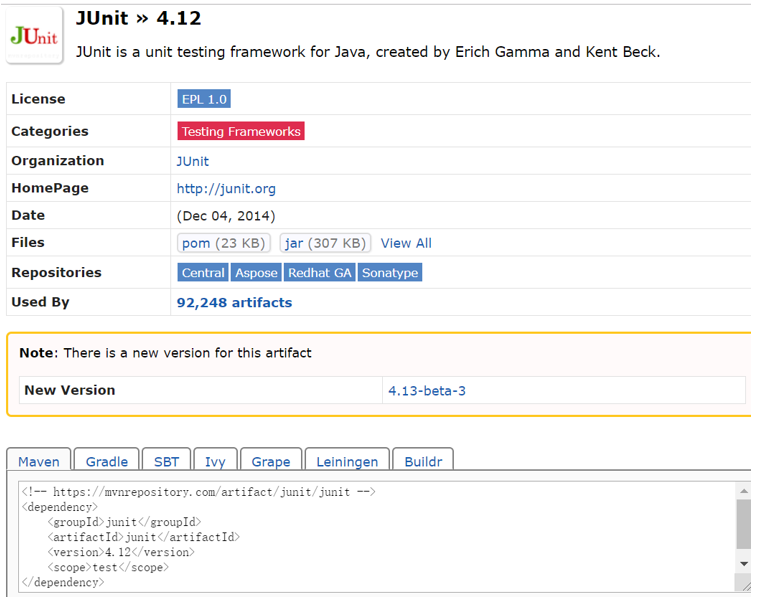Click the Organization row label
The width and height of the screenshot is (768, 611).
click(x=58, y=161)
